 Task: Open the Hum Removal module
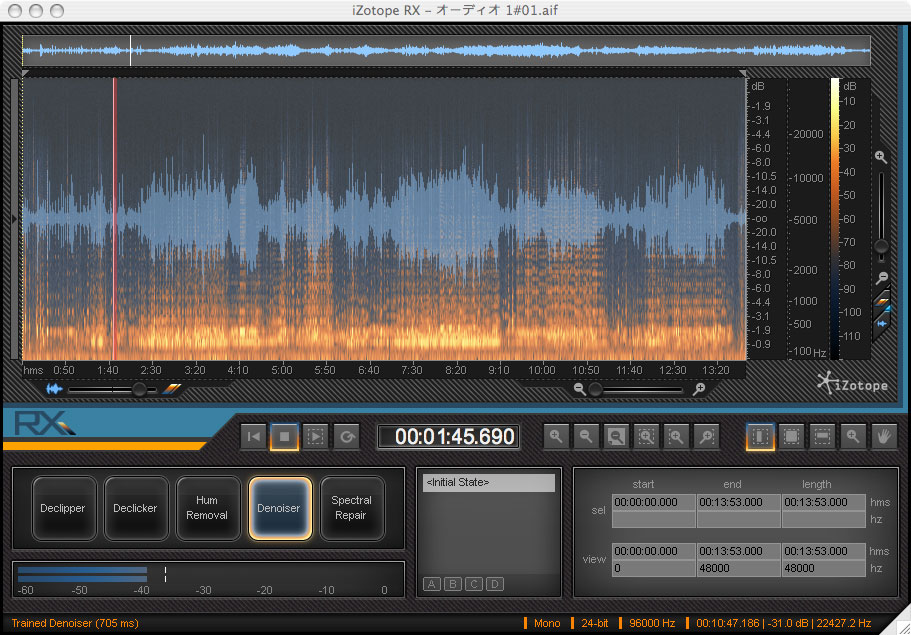pyautogui.click(x=207, y=508)
